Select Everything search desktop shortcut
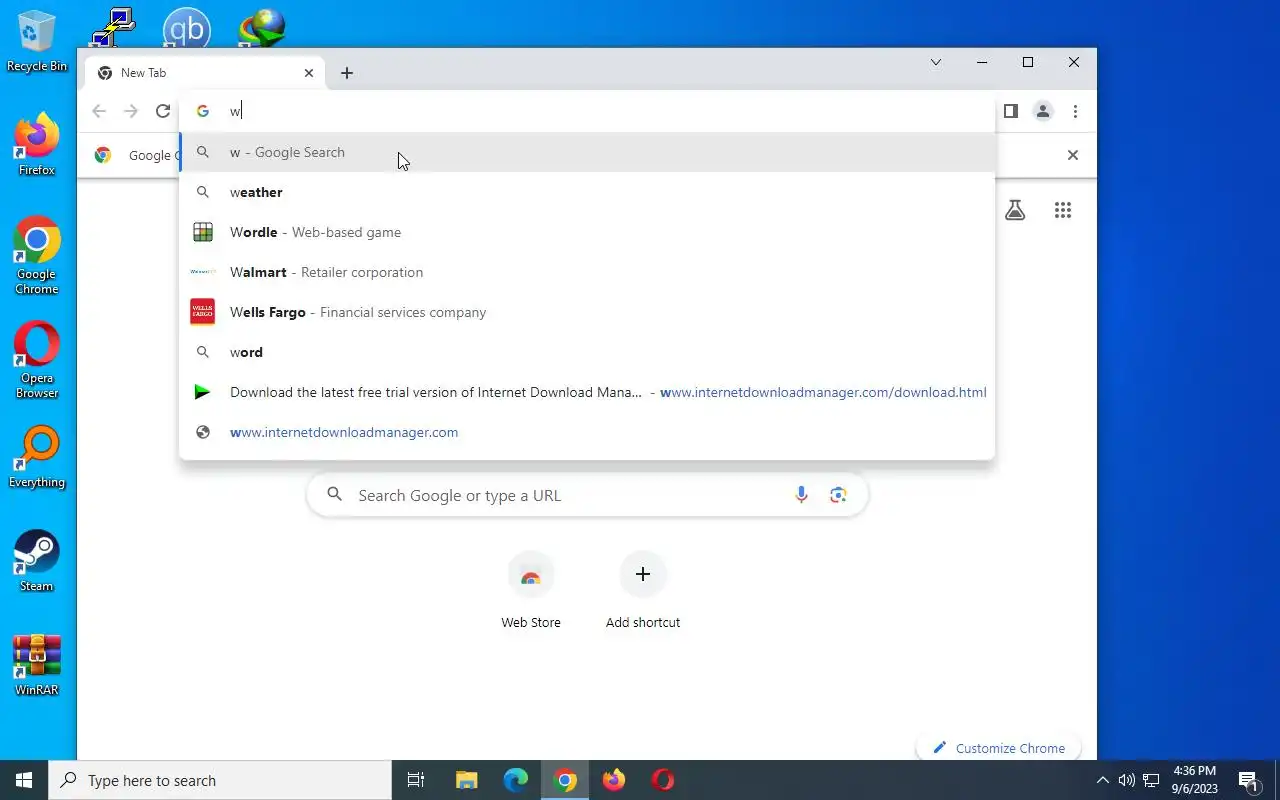The width and height of the screenshot is (1280, 800). coord(37,458)
